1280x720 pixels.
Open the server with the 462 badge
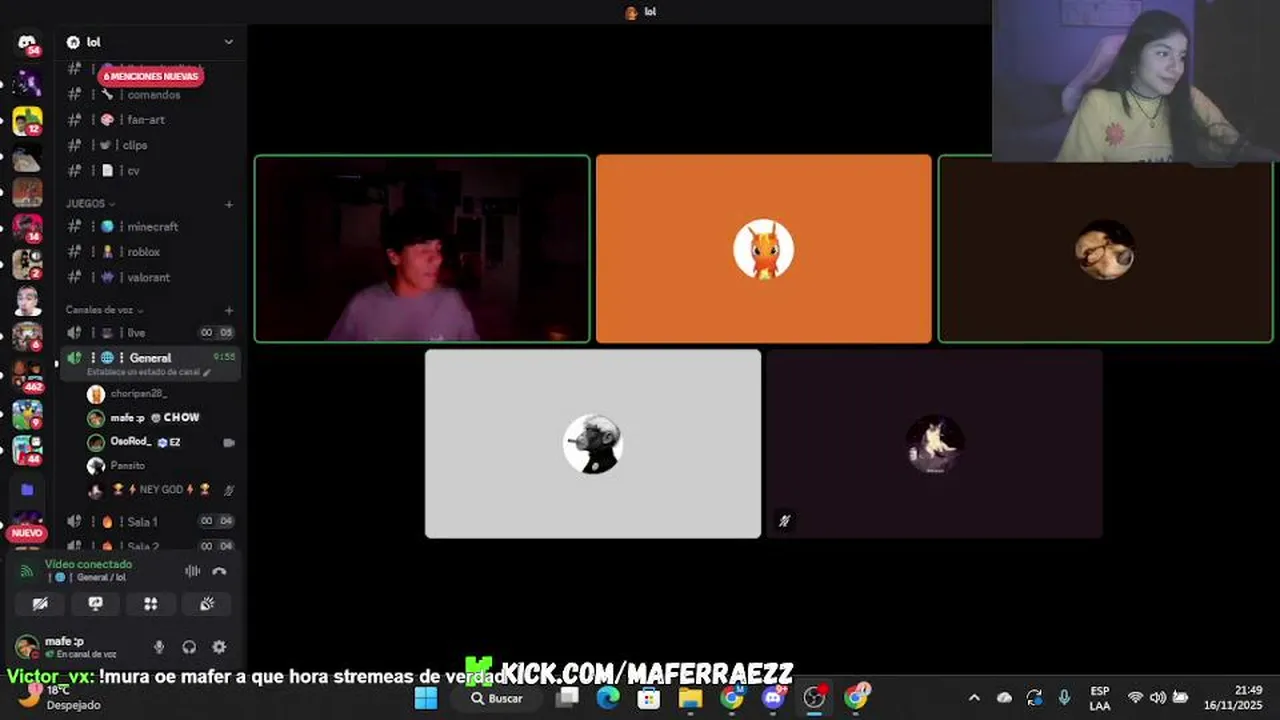[27, 375]
